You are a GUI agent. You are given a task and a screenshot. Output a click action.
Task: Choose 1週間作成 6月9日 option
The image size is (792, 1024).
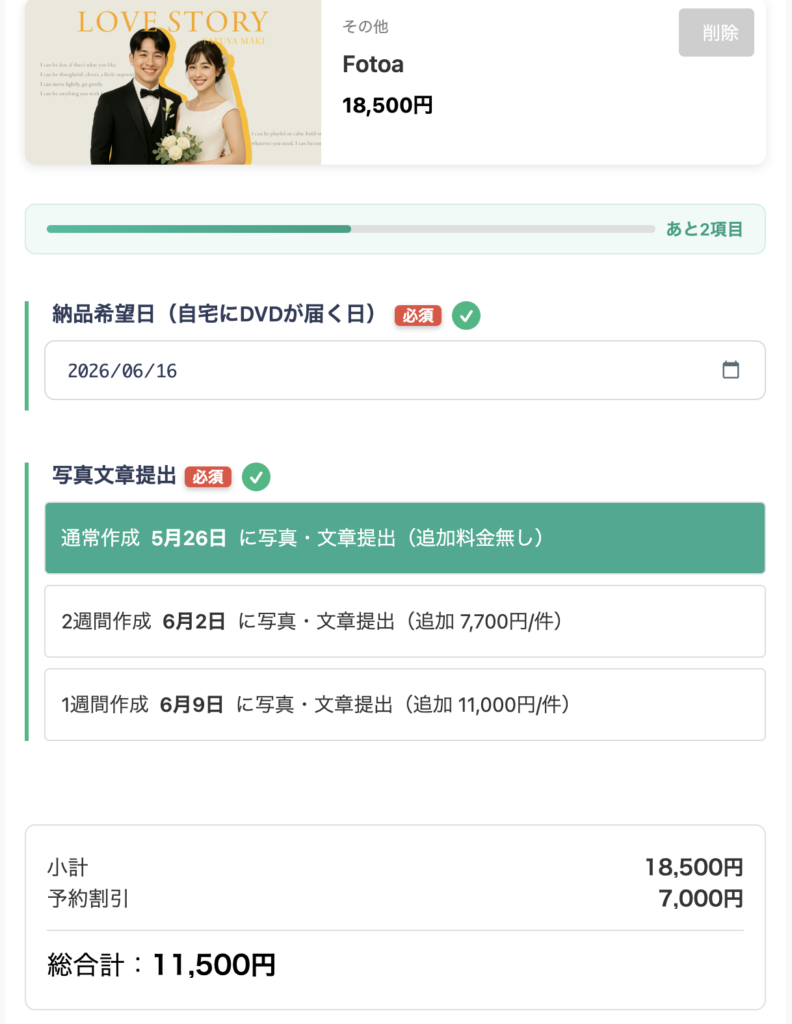point(405,705)
